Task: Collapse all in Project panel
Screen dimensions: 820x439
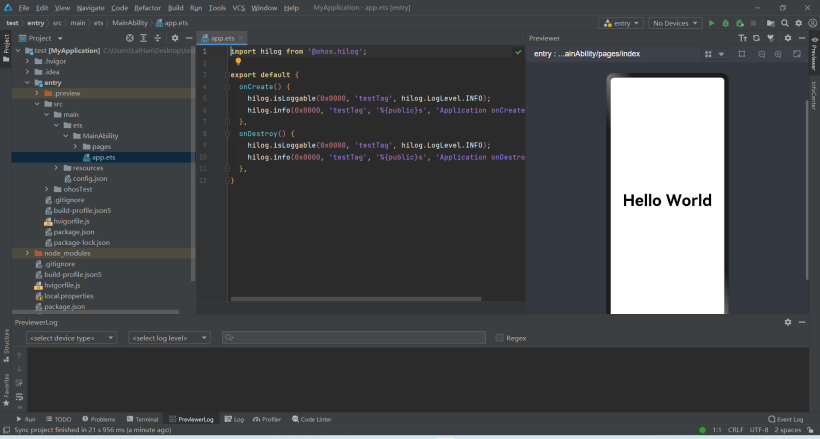Action: pos(157,38)
